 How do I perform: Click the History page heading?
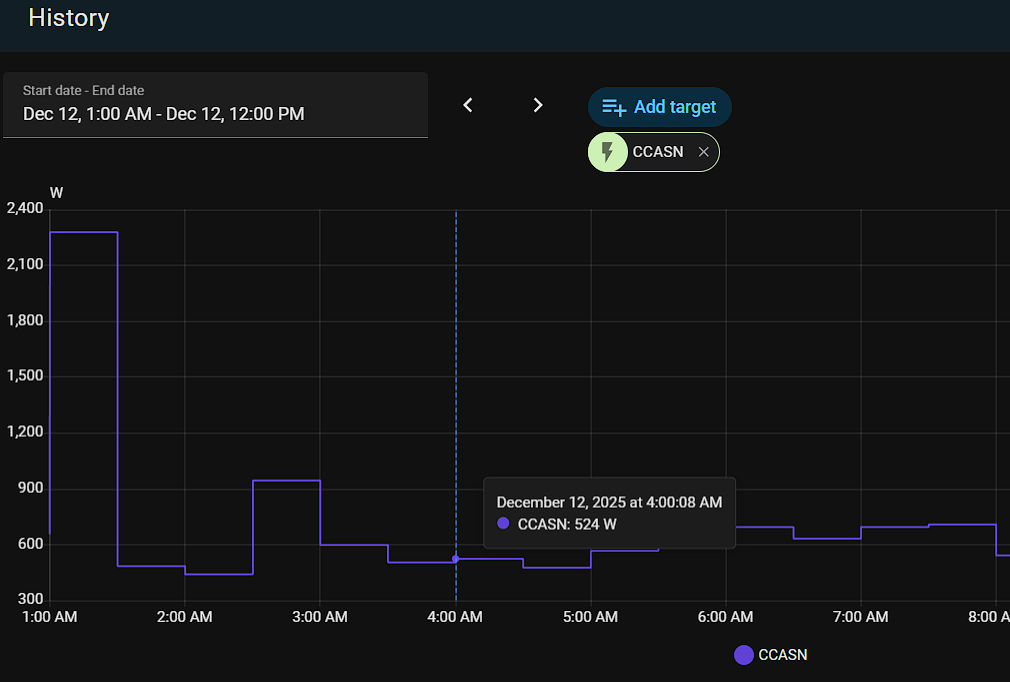coord(69,18)
